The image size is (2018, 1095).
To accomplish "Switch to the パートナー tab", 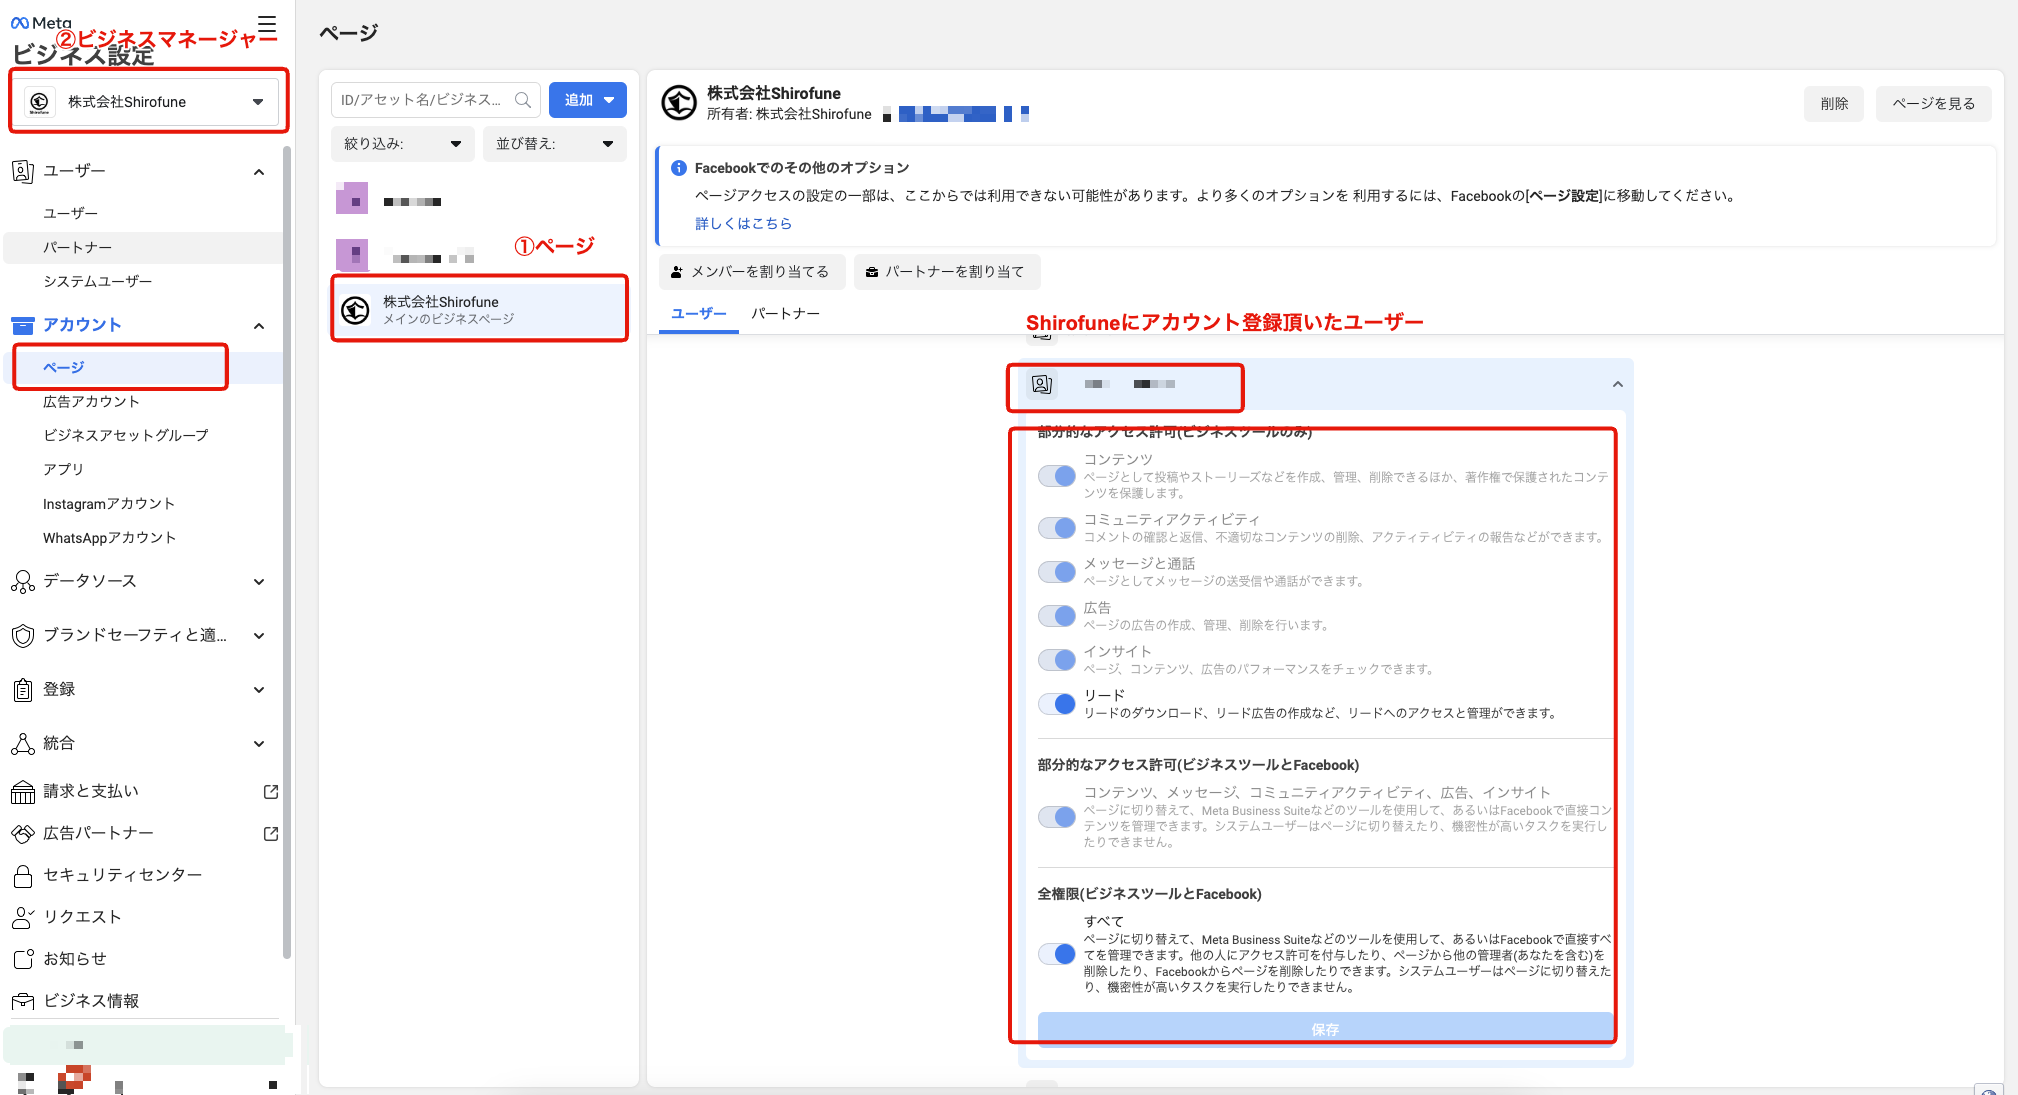I will 786,314.
